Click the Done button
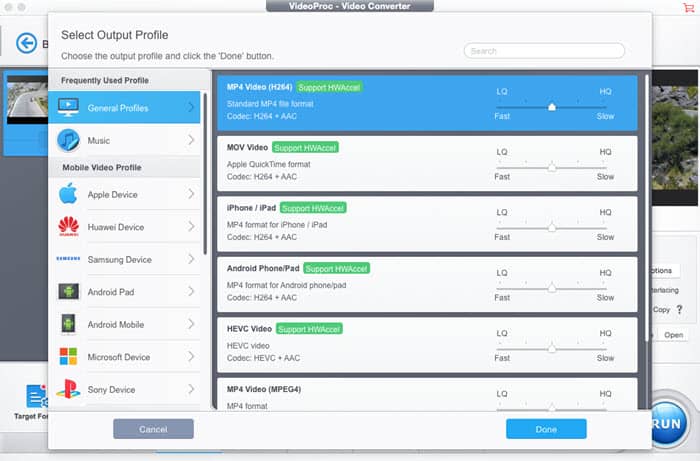The width and height of the screenshot is (700, 461). [546, 429]
